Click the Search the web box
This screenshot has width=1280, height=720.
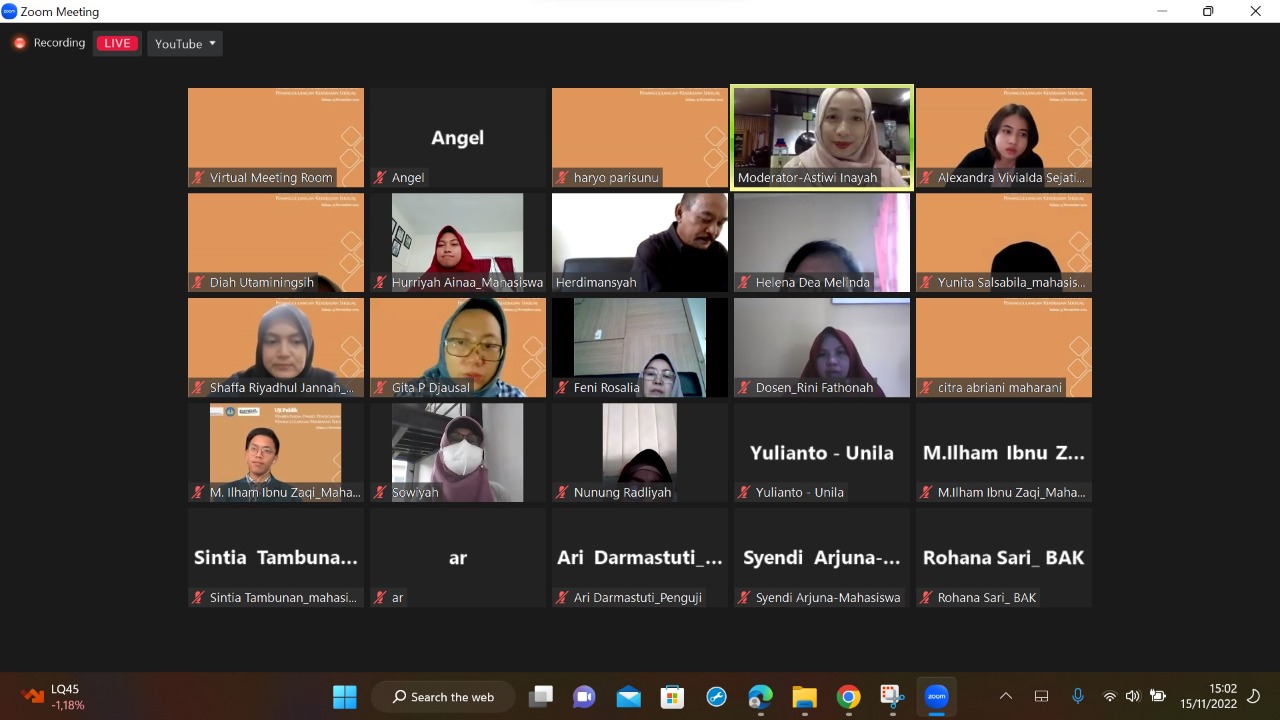pyautogui.click(x=443, y=697)
